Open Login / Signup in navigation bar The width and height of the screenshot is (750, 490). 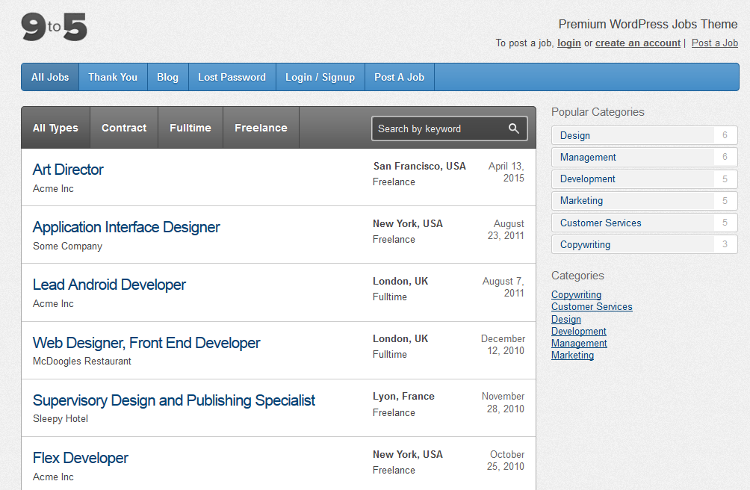click(x=320, y=77)
